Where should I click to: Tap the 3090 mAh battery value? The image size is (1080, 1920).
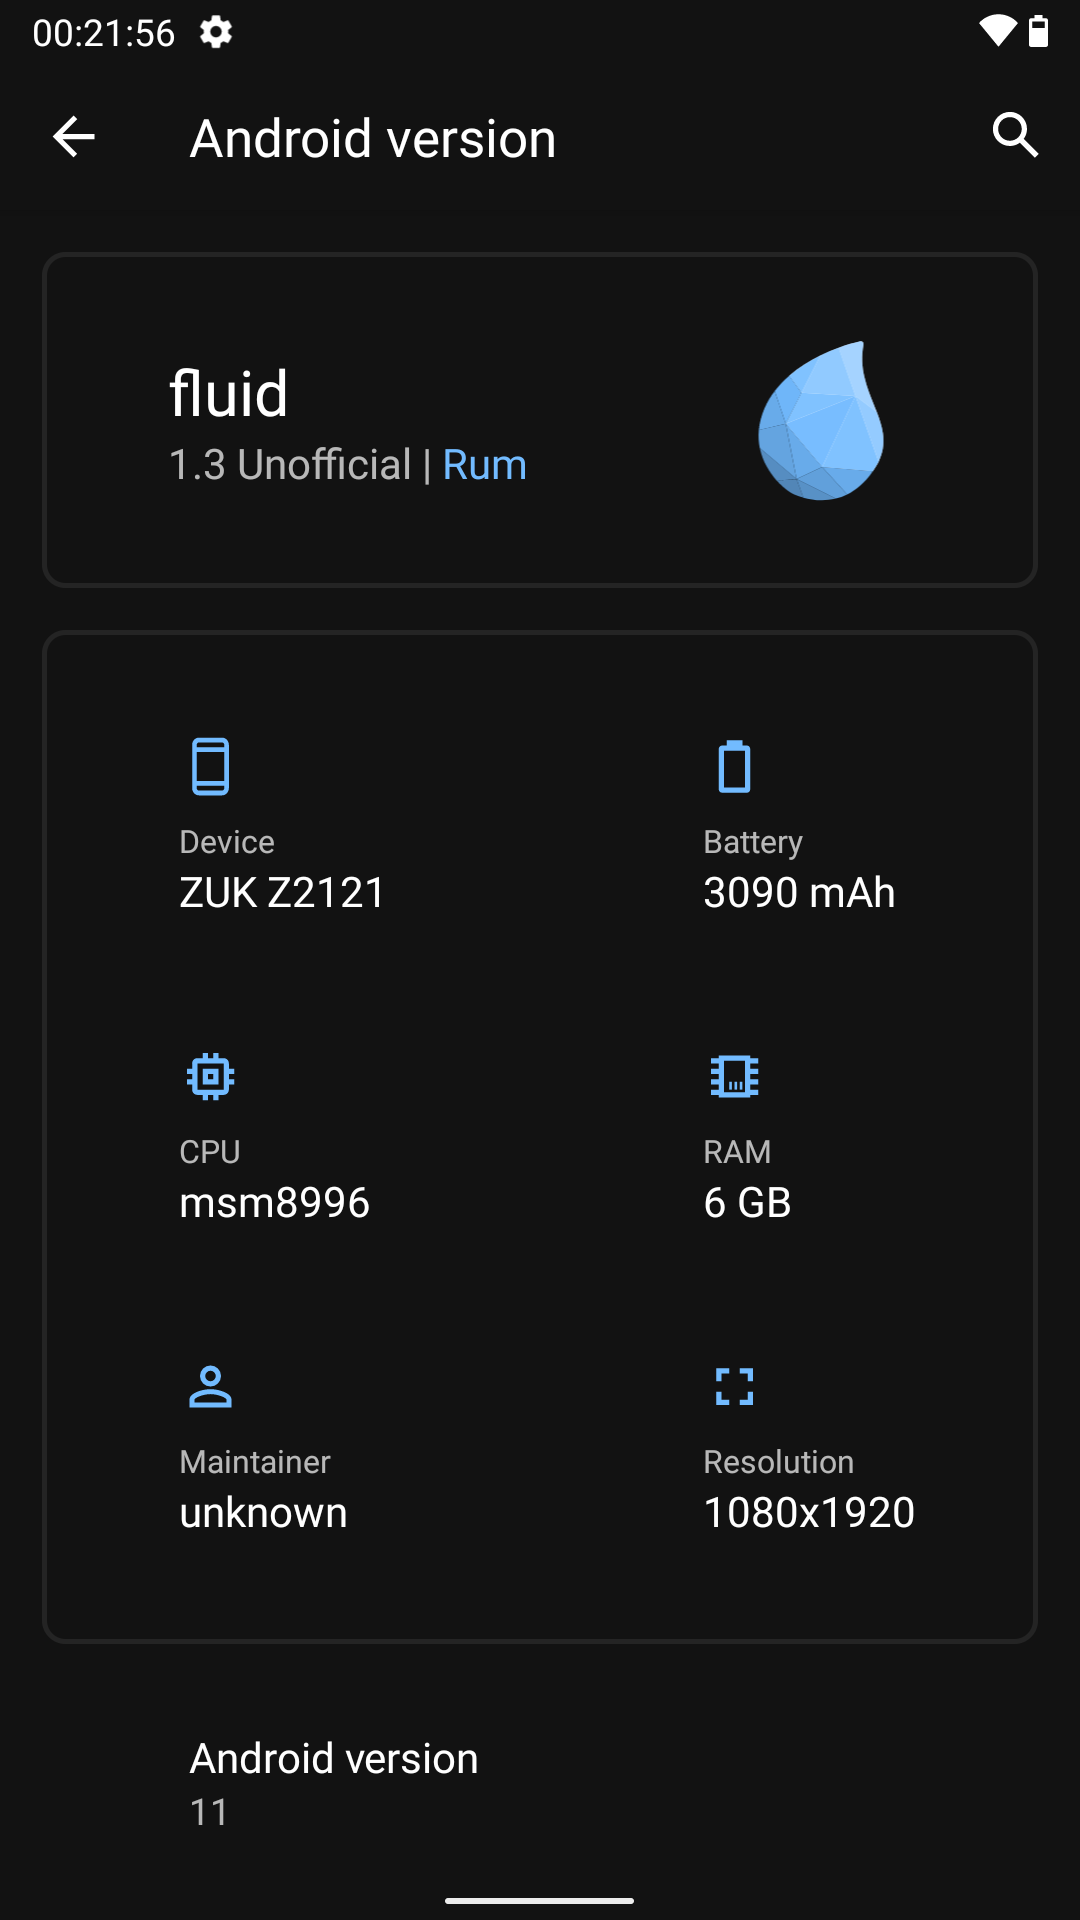799,893
